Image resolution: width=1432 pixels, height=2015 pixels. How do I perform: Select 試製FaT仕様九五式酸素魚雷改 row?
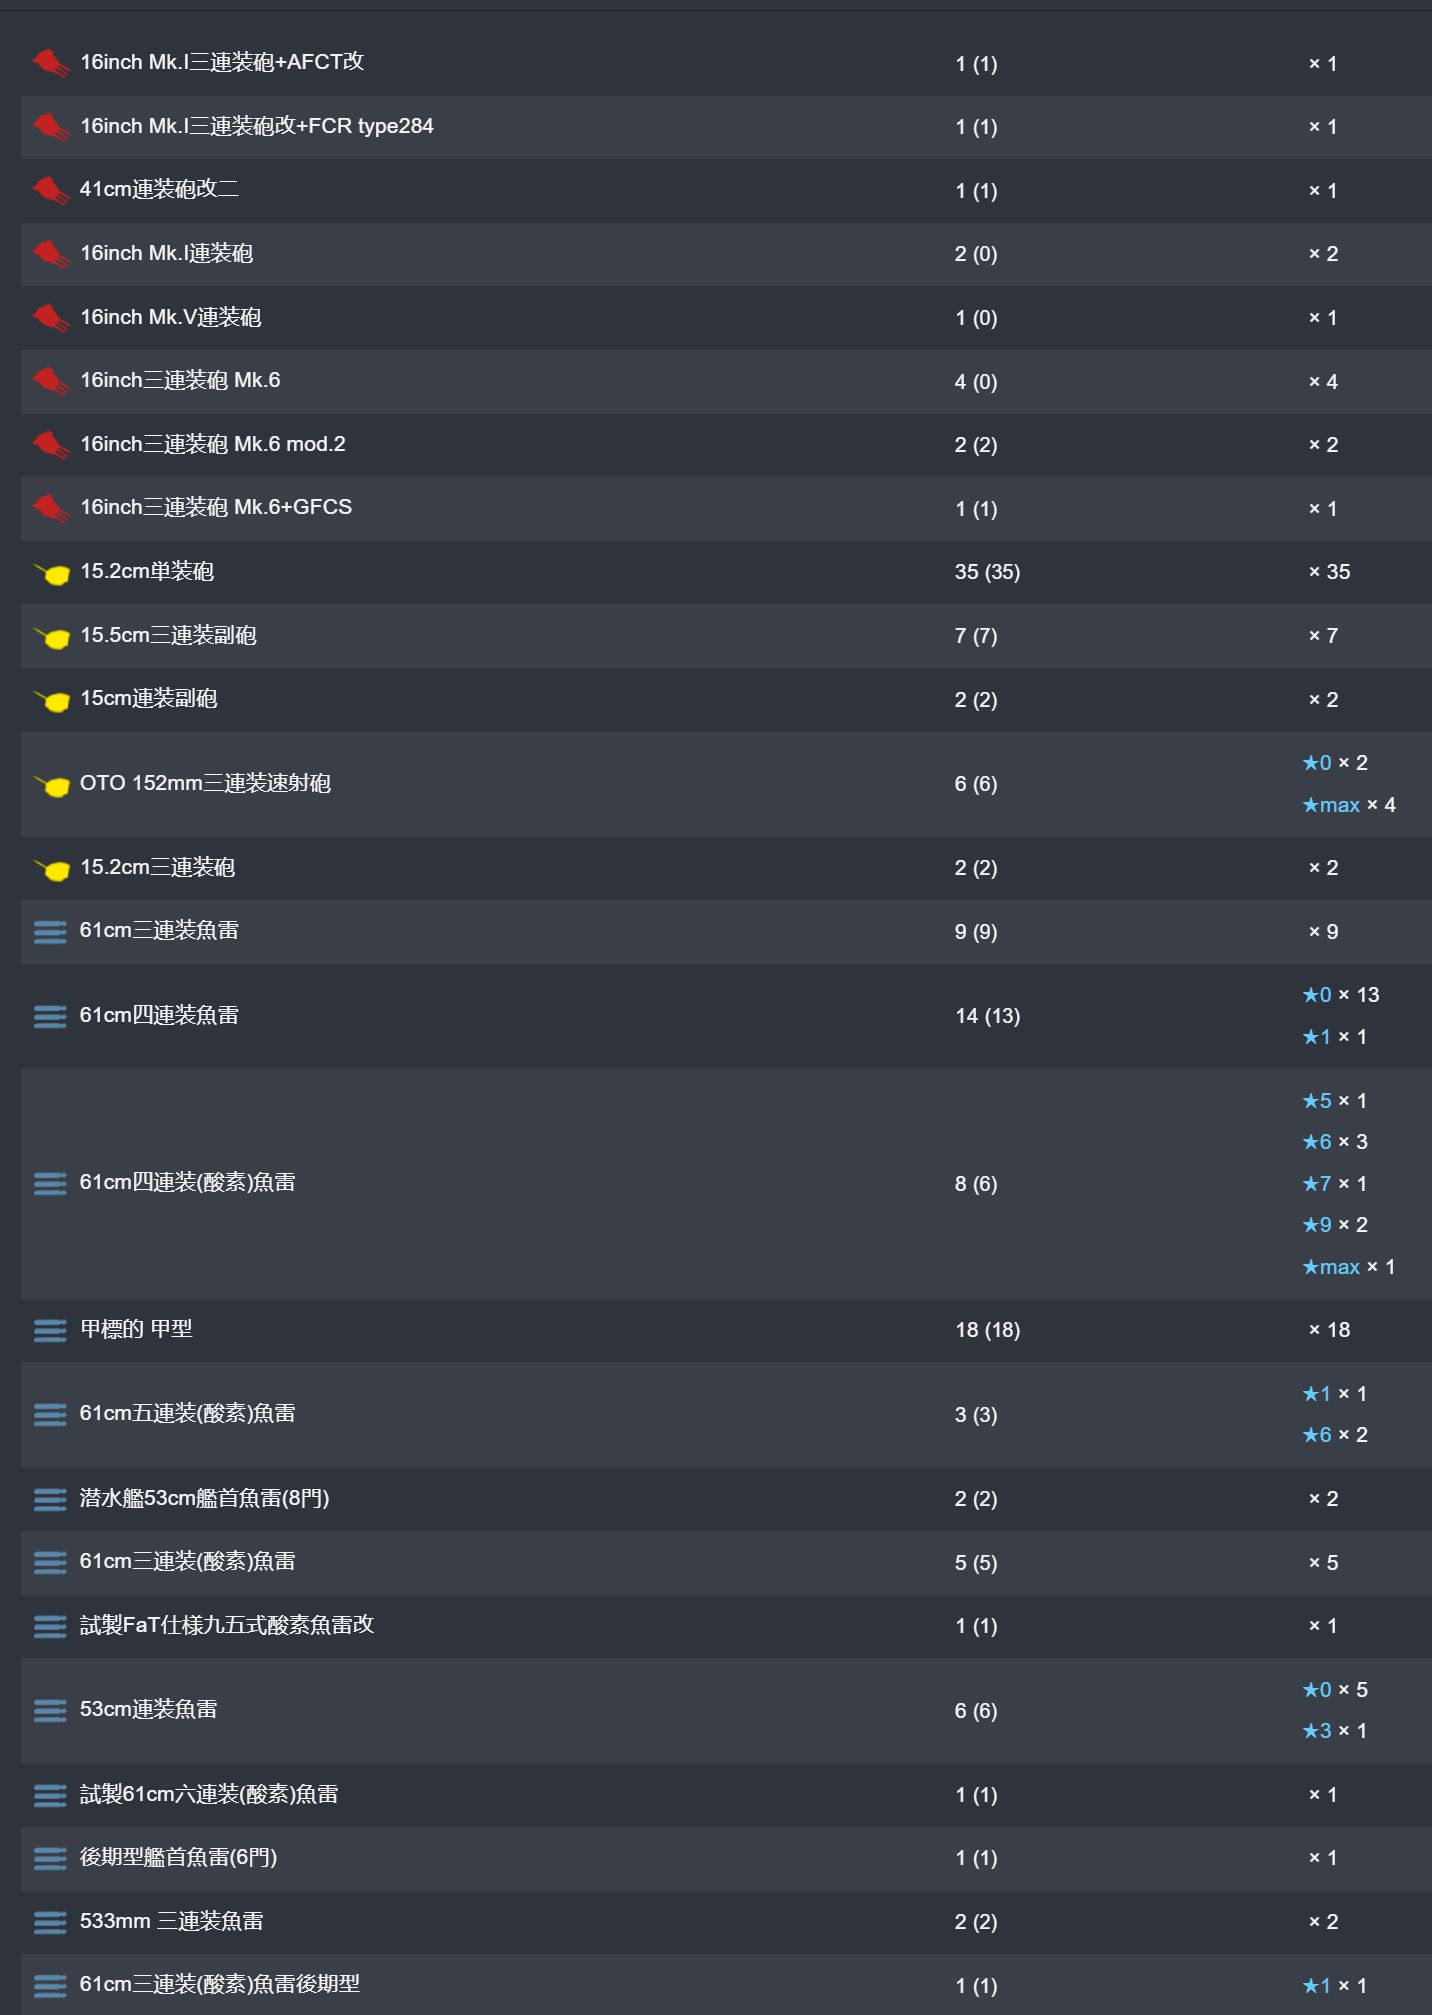pyautogui.click(x=726, y=1626)
